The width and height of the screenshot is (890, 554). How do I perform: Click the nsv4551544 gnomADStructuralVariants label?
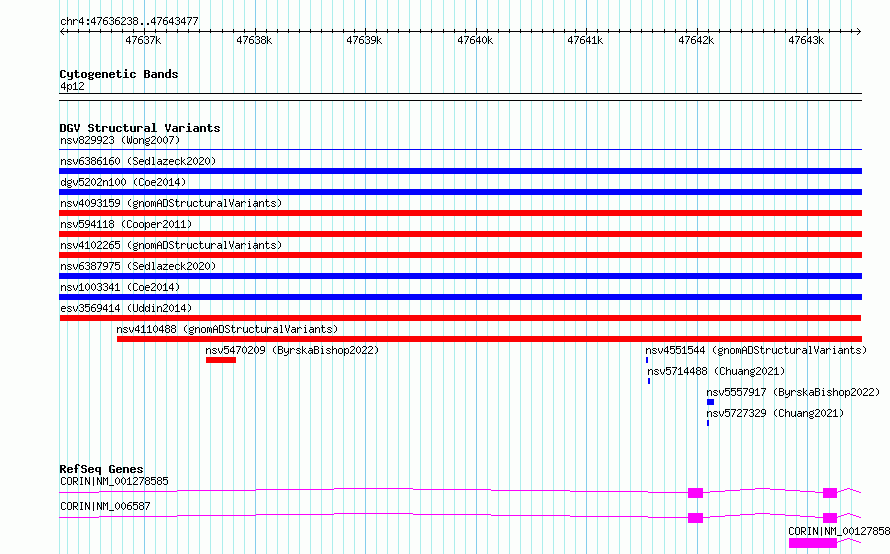pos(756,350)
